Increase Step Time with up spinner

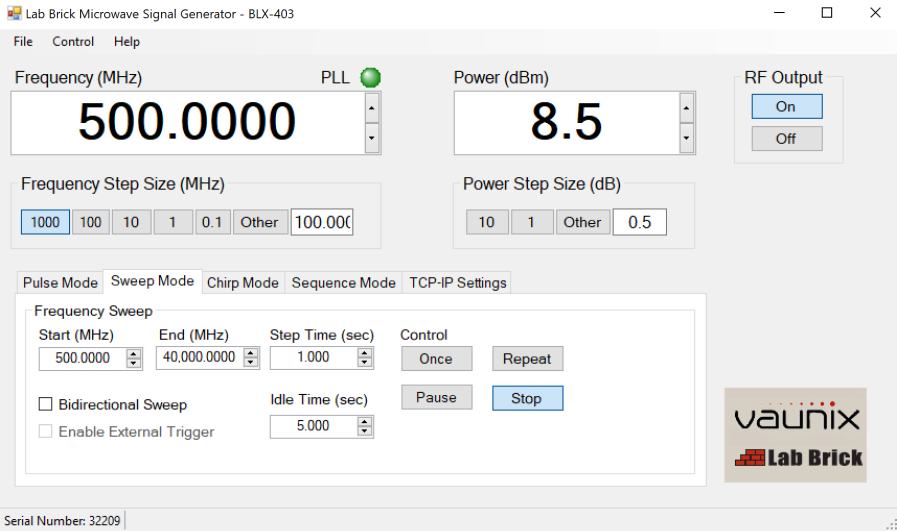[x=365, y=353]
